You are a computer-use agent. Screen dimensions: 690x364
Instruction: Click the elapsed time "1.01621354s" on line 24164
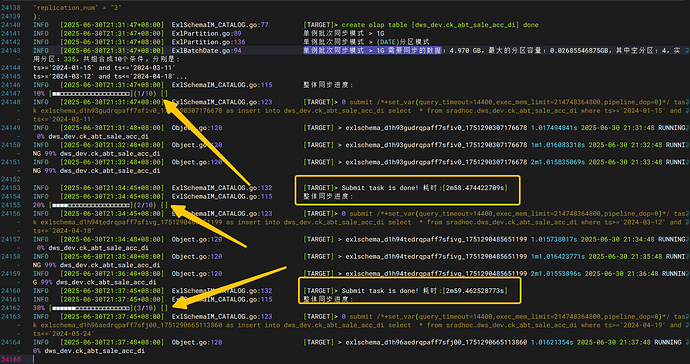552,342
